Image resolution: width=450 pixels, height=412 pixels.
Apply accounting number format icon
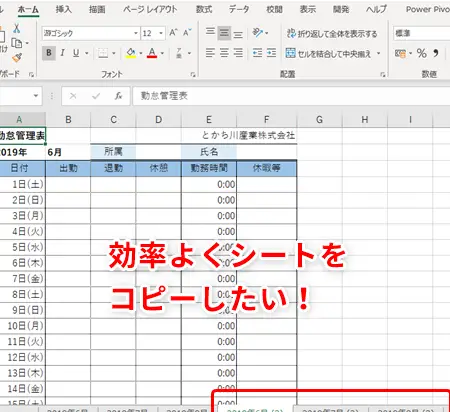pos(400,53)
